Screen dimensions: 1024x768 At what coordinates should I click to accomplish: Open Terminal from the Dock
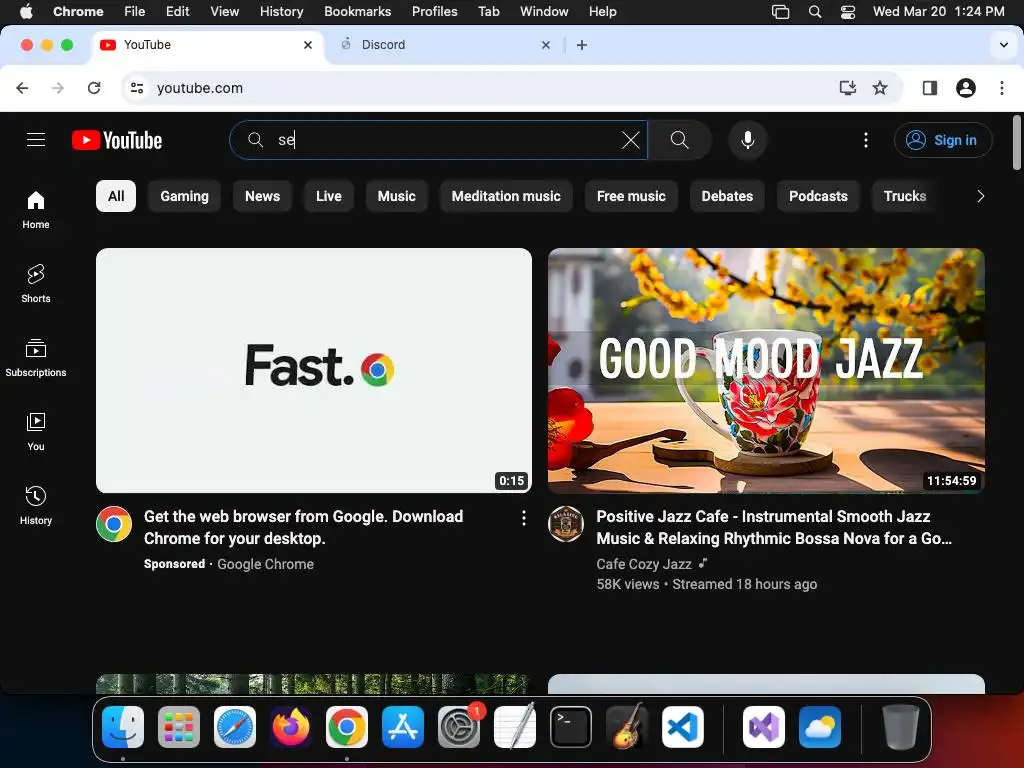click(571, 726)
